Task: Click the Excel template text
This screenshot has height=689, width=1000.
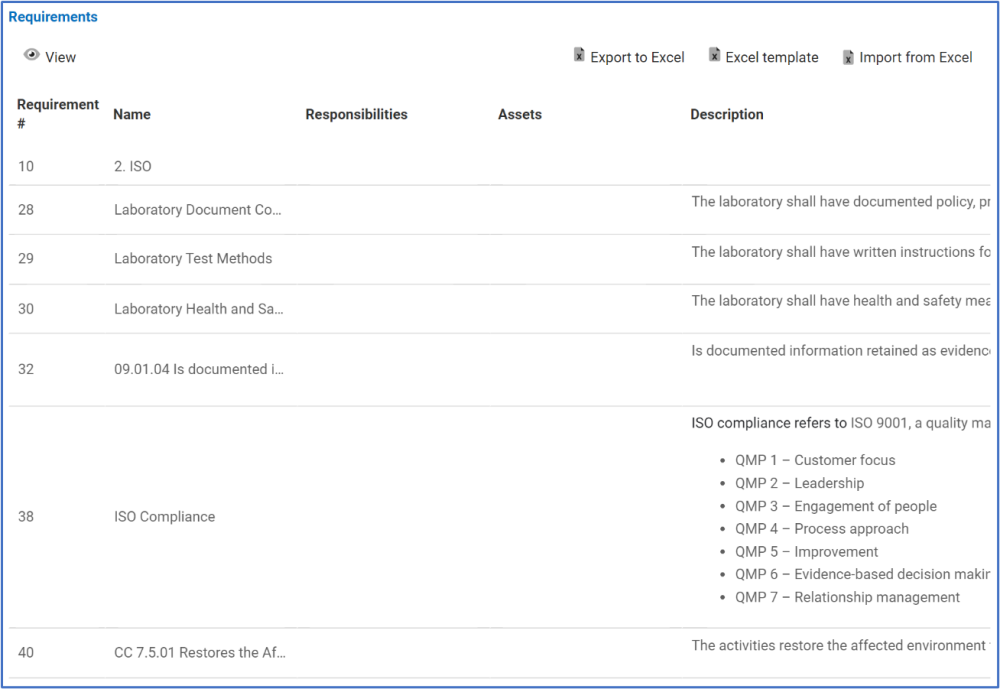Action: tap(771, 57)
